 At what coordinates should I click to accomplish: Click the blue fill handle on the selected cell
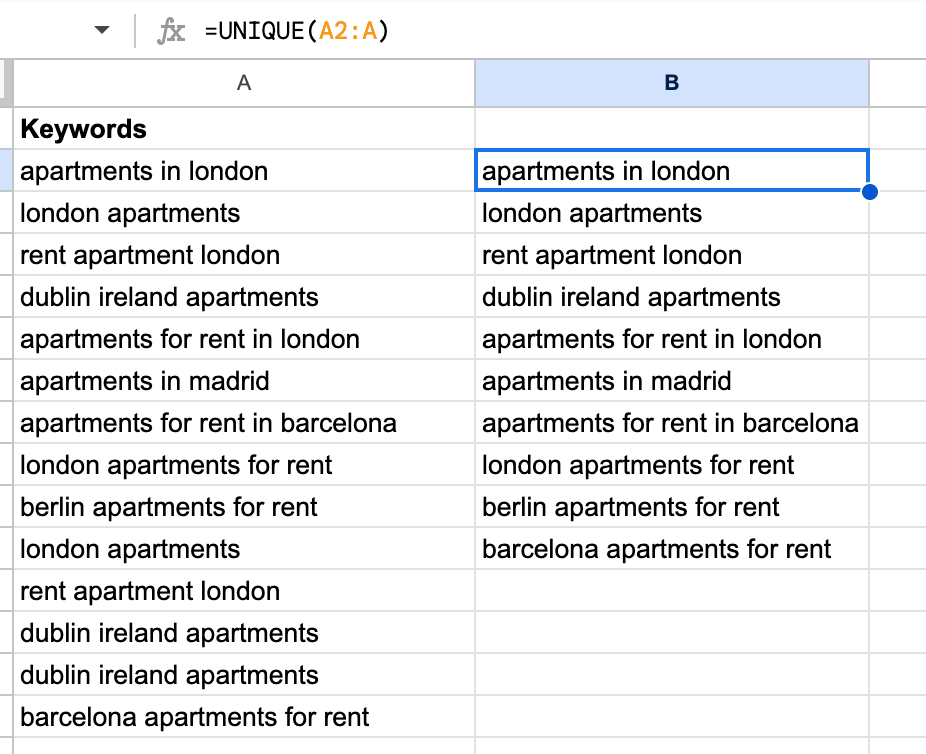tap(868, 191)
